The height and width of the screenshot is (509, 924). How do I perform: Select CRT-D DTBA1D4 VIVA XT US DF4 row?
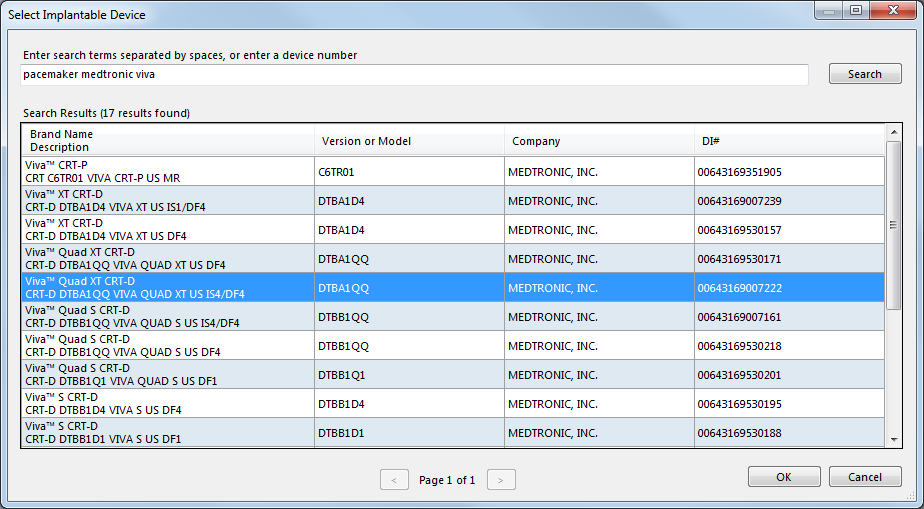pyautogui.click(x=453, y=229)
